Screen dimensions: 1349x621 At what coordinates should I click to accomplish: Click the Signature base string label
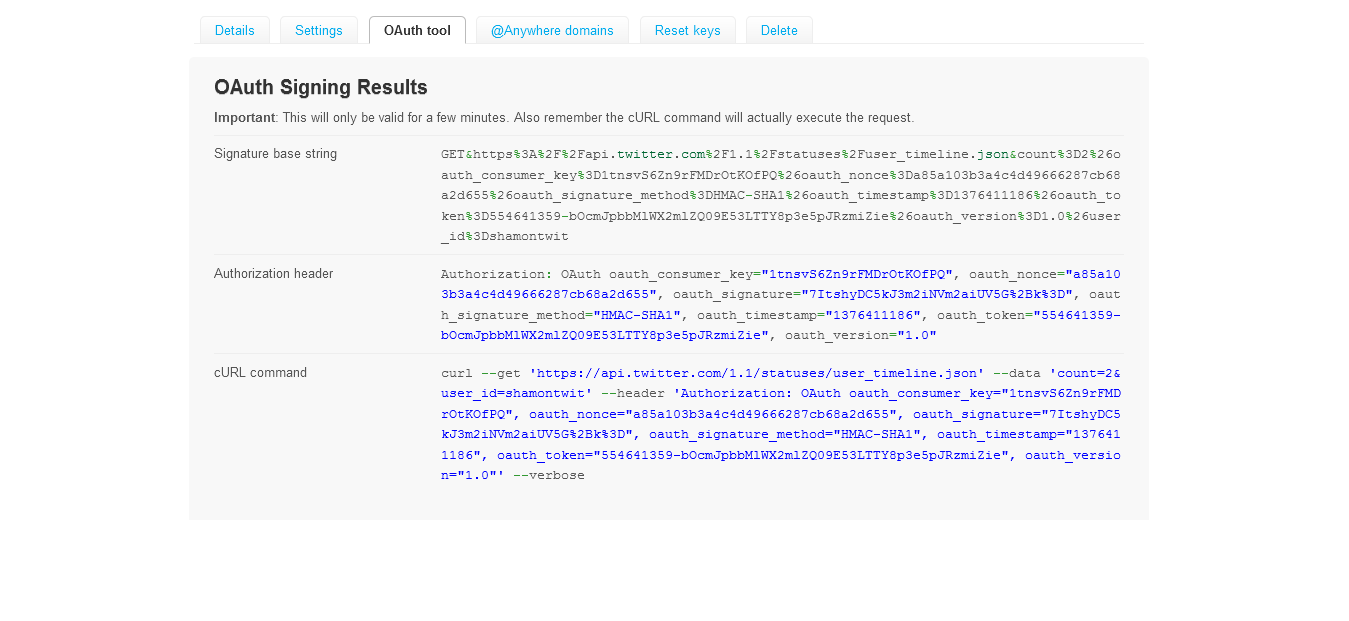(275, 154)
